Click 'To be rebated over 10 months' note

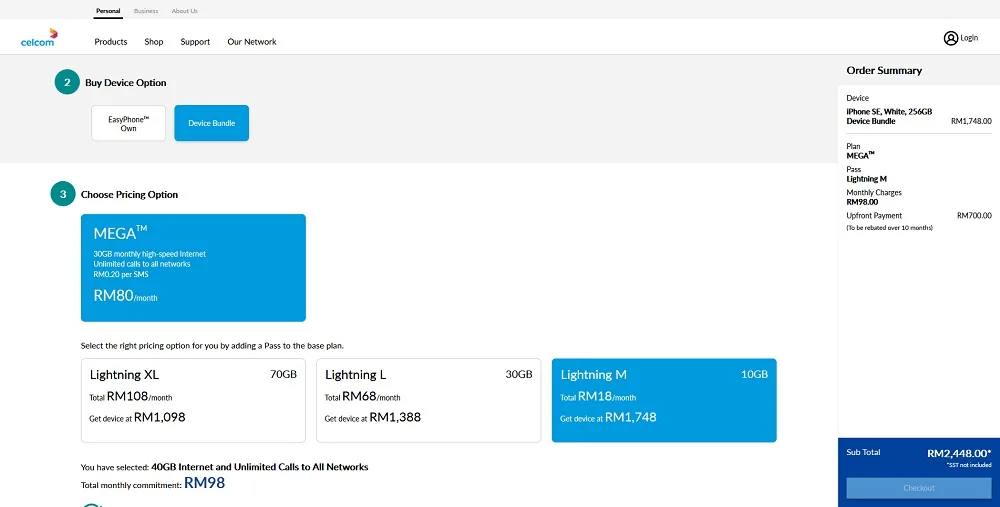(x=889, y=228)
